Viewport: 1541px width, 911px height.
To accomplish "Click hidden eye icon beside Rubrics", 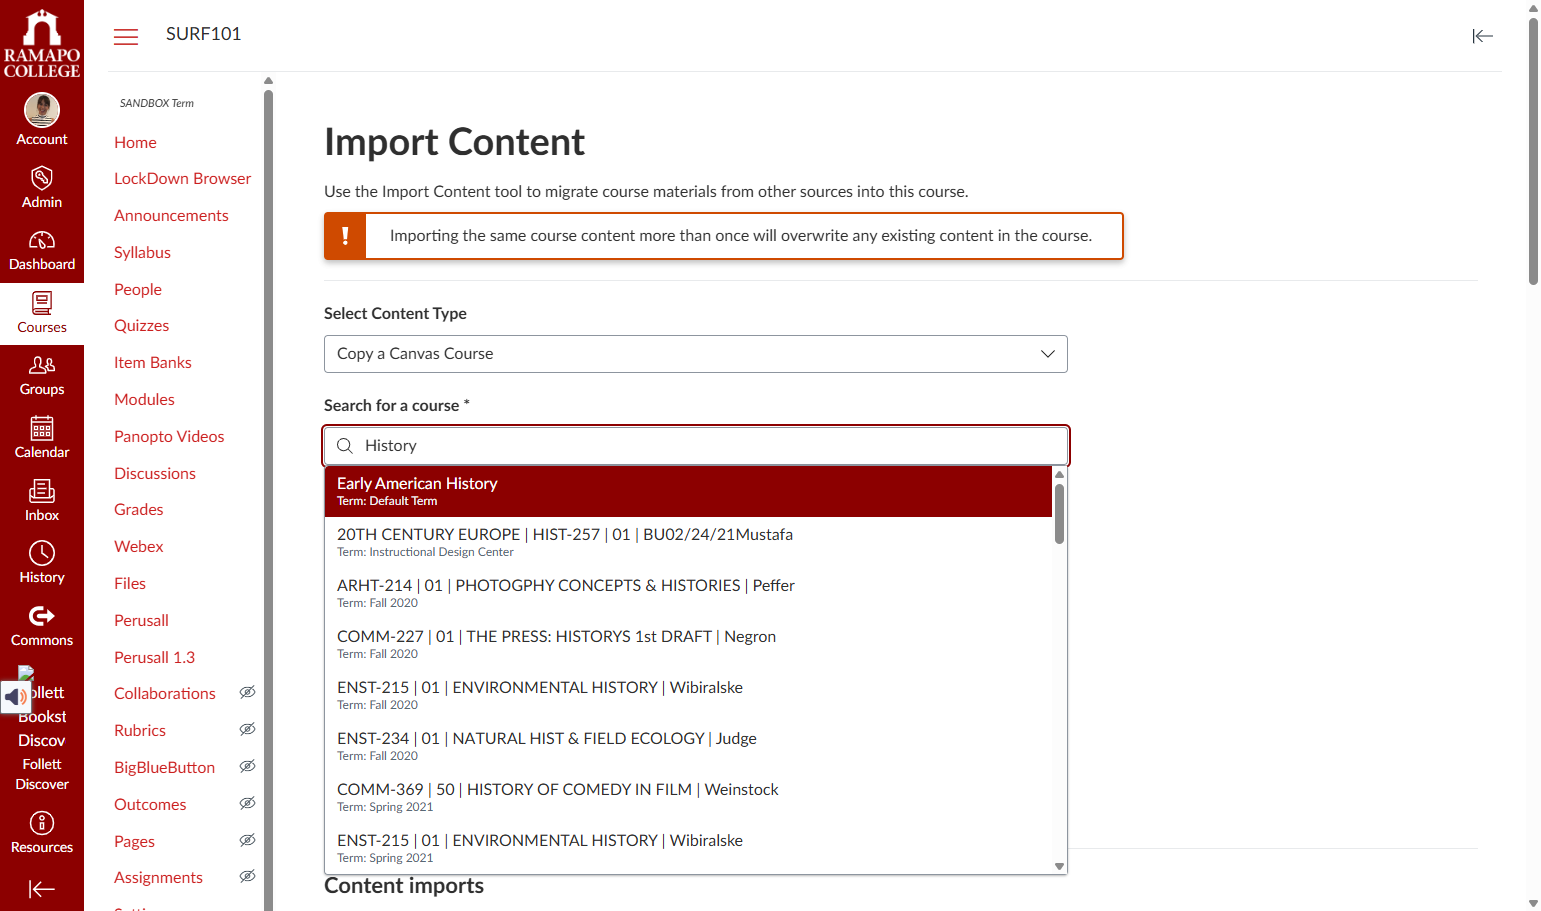I will (x=247, y=729).
